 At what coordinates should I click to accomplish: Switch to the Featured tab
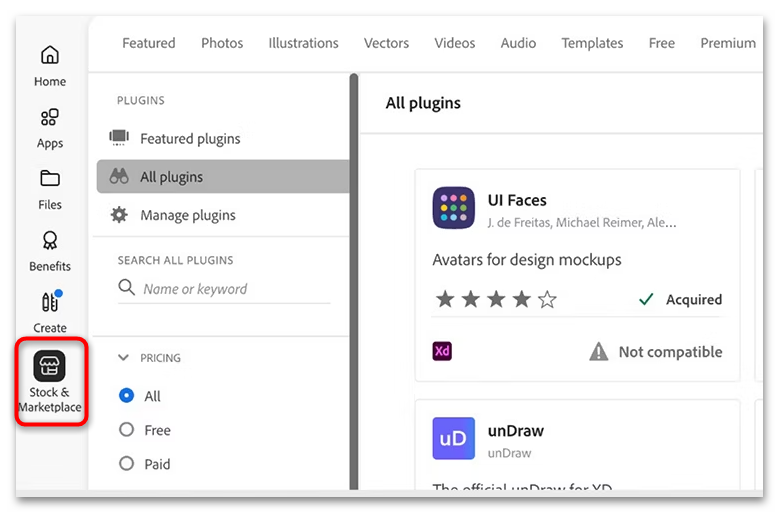[149, 43]
